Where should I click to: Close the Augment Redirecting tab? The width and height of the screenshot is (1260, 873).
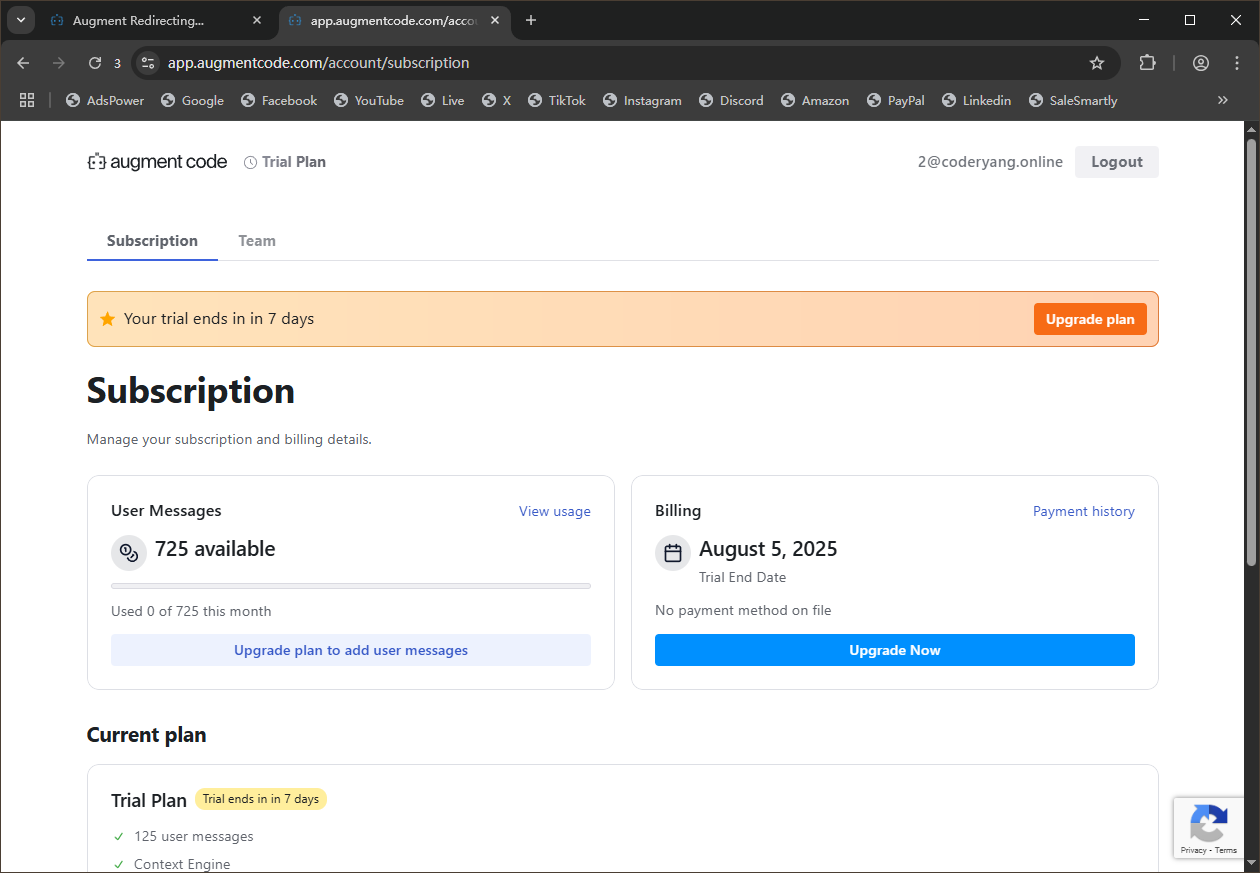pos(257,20)
